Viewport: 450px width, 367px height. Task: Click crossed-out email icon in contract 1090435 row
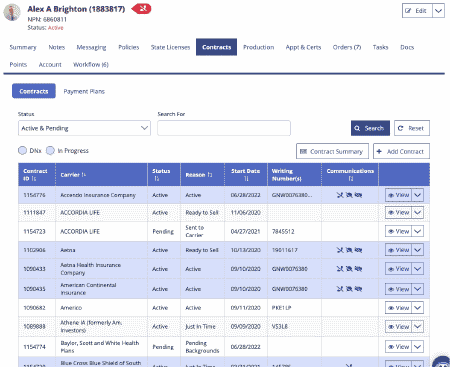point(349,289)
